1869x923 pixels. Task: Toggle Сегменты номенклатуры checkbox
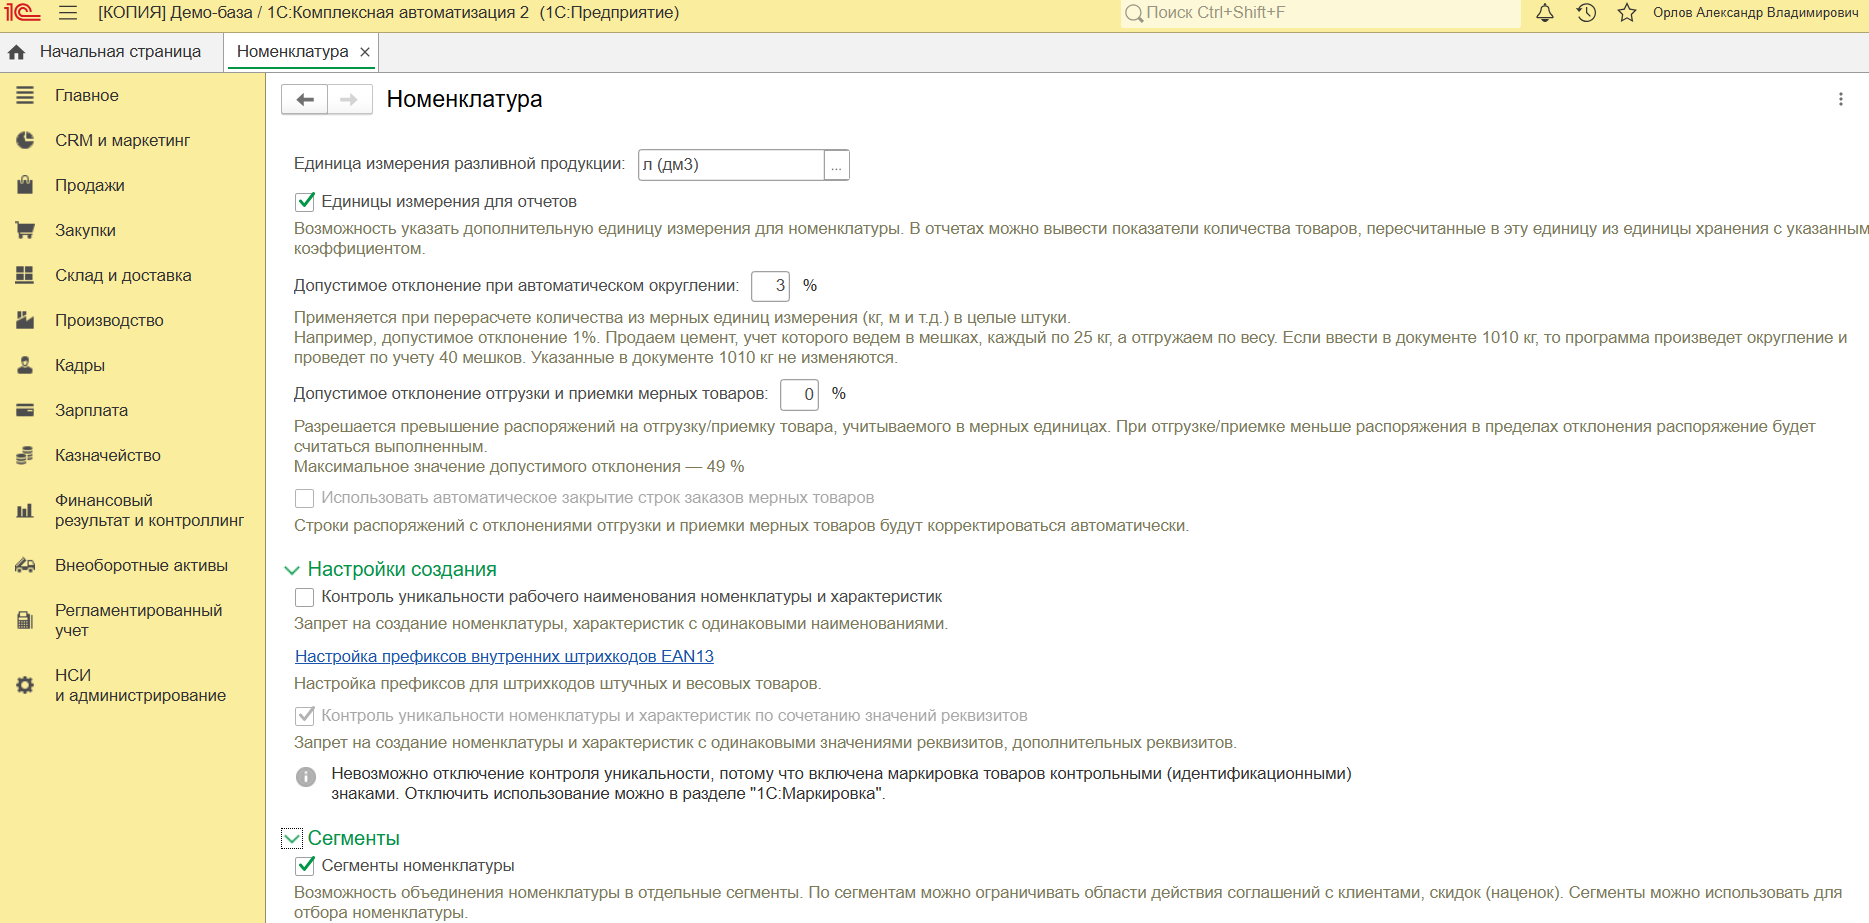point(305,866)
